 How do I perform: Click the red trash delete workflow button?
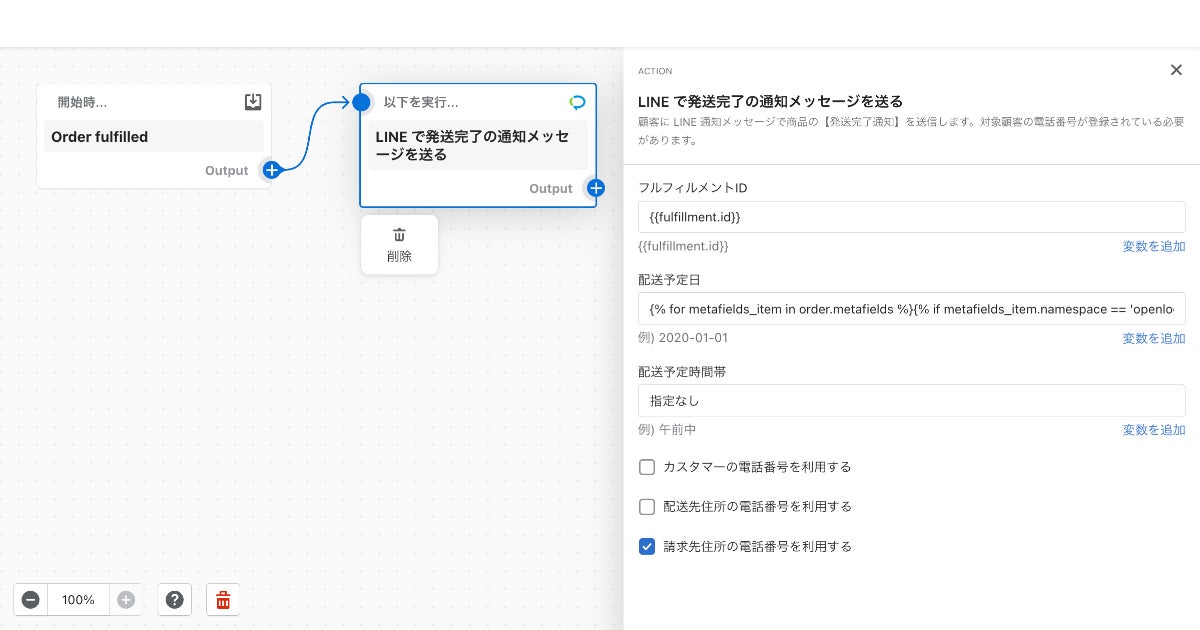[223, 600]
